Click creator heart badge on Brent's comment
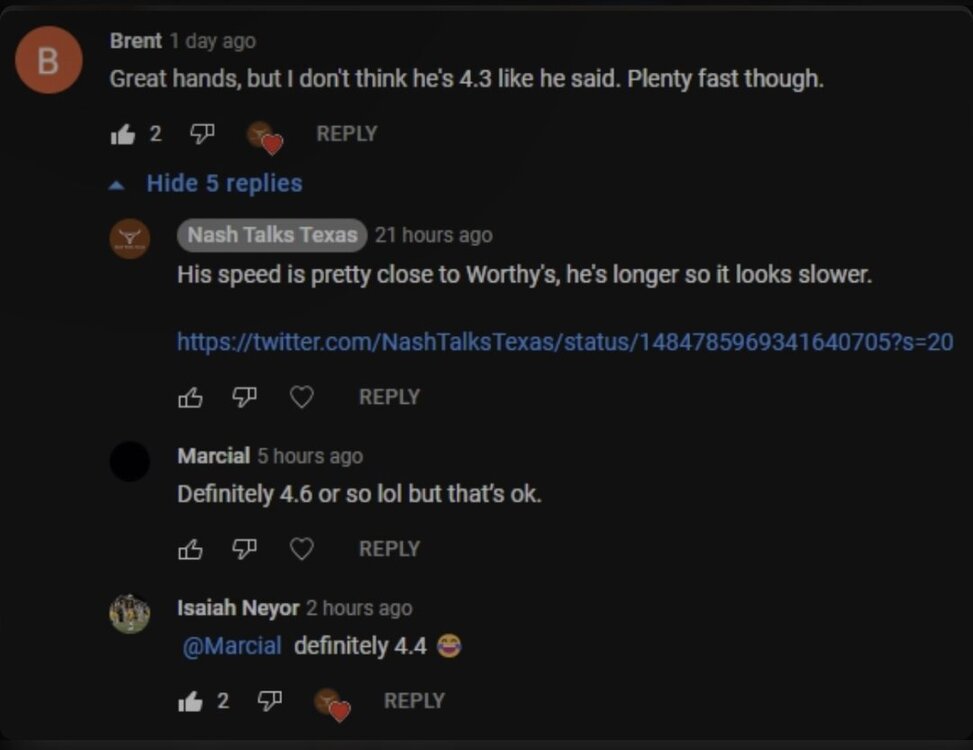 click(x=265, y=136)
